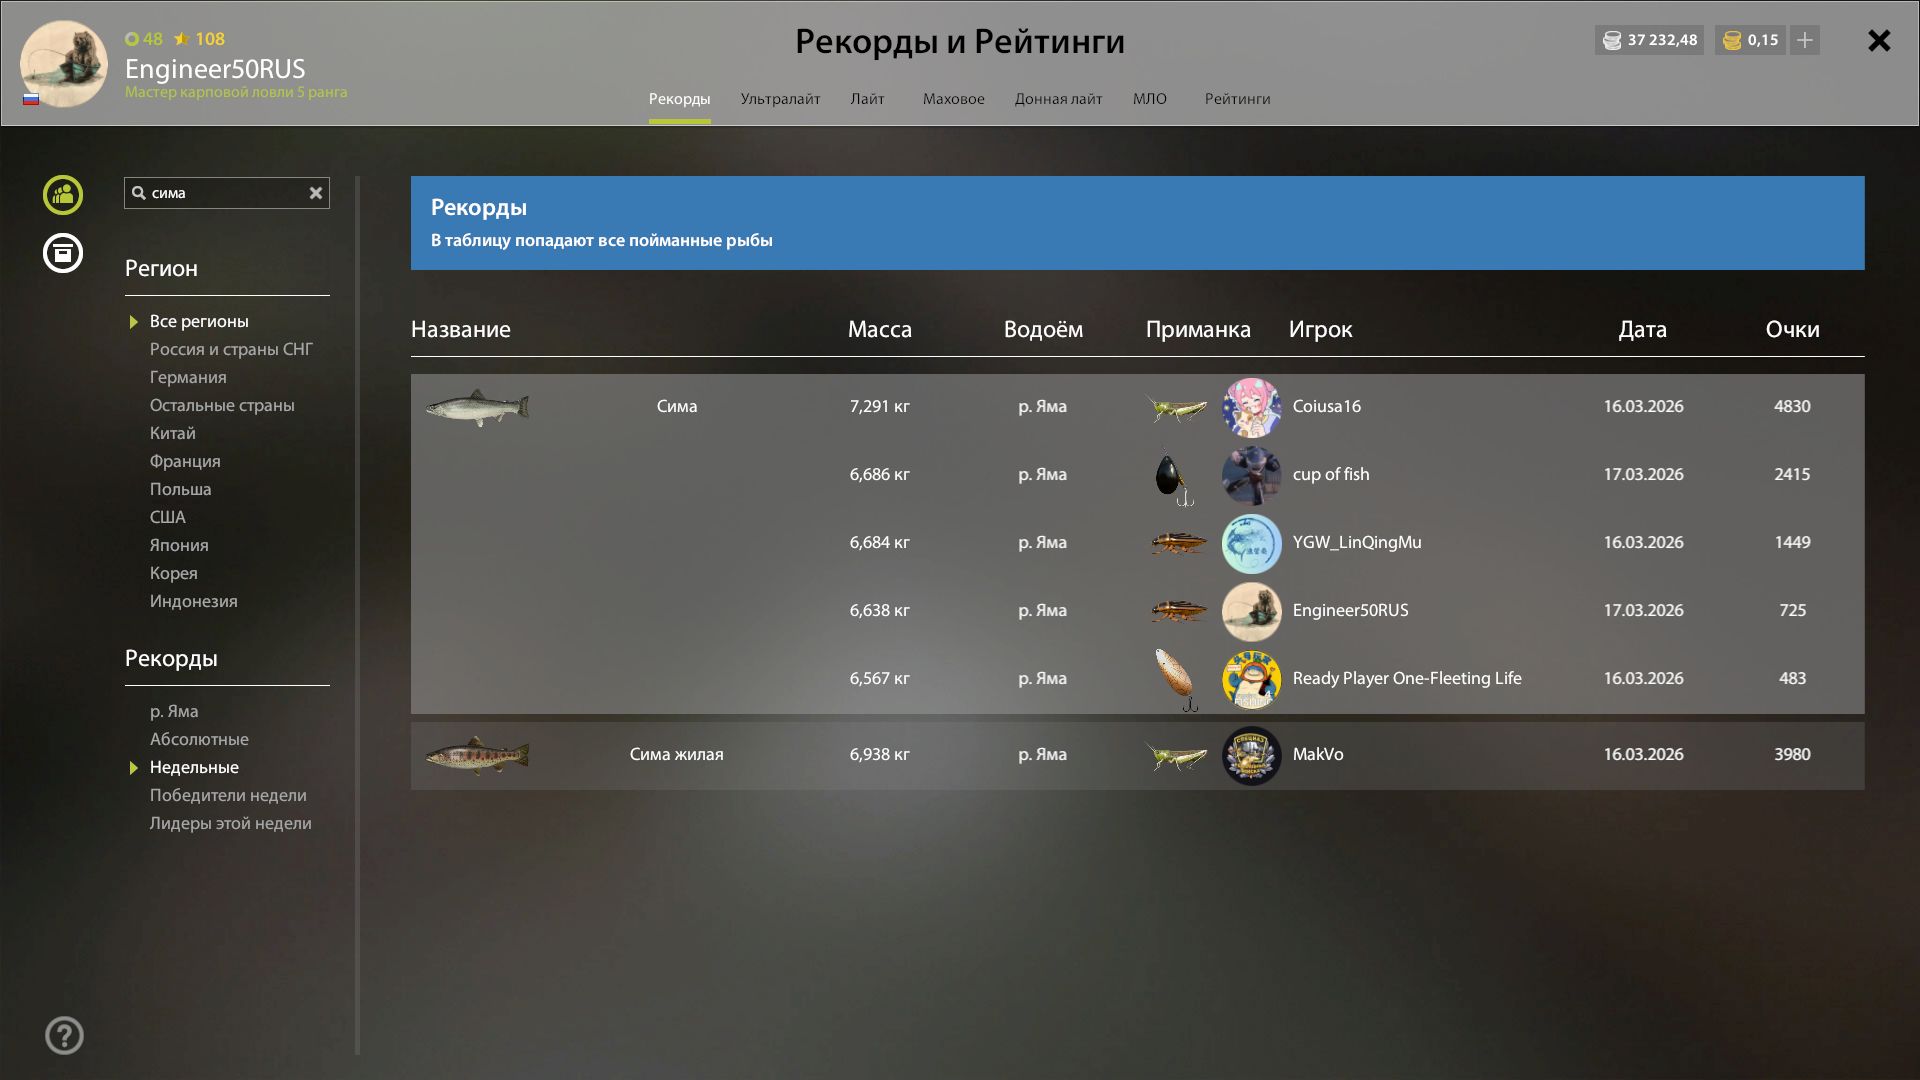Open help via question mark icon
This screenshot has width=1920, height=1080.
tap(65, 1036)
